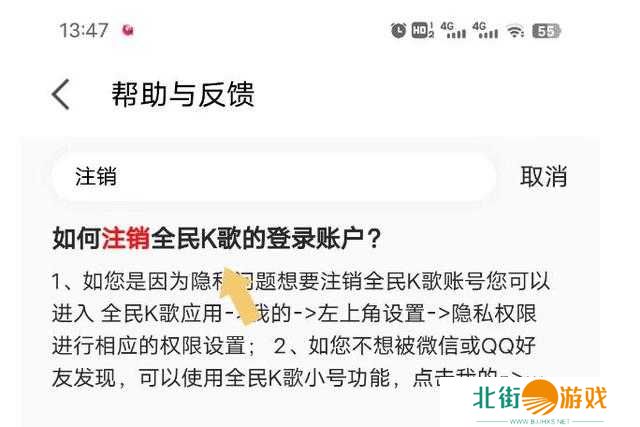Focus the search field containing 注销
The height and width of the screenshot is (427, 640).
tap(274, 177)
